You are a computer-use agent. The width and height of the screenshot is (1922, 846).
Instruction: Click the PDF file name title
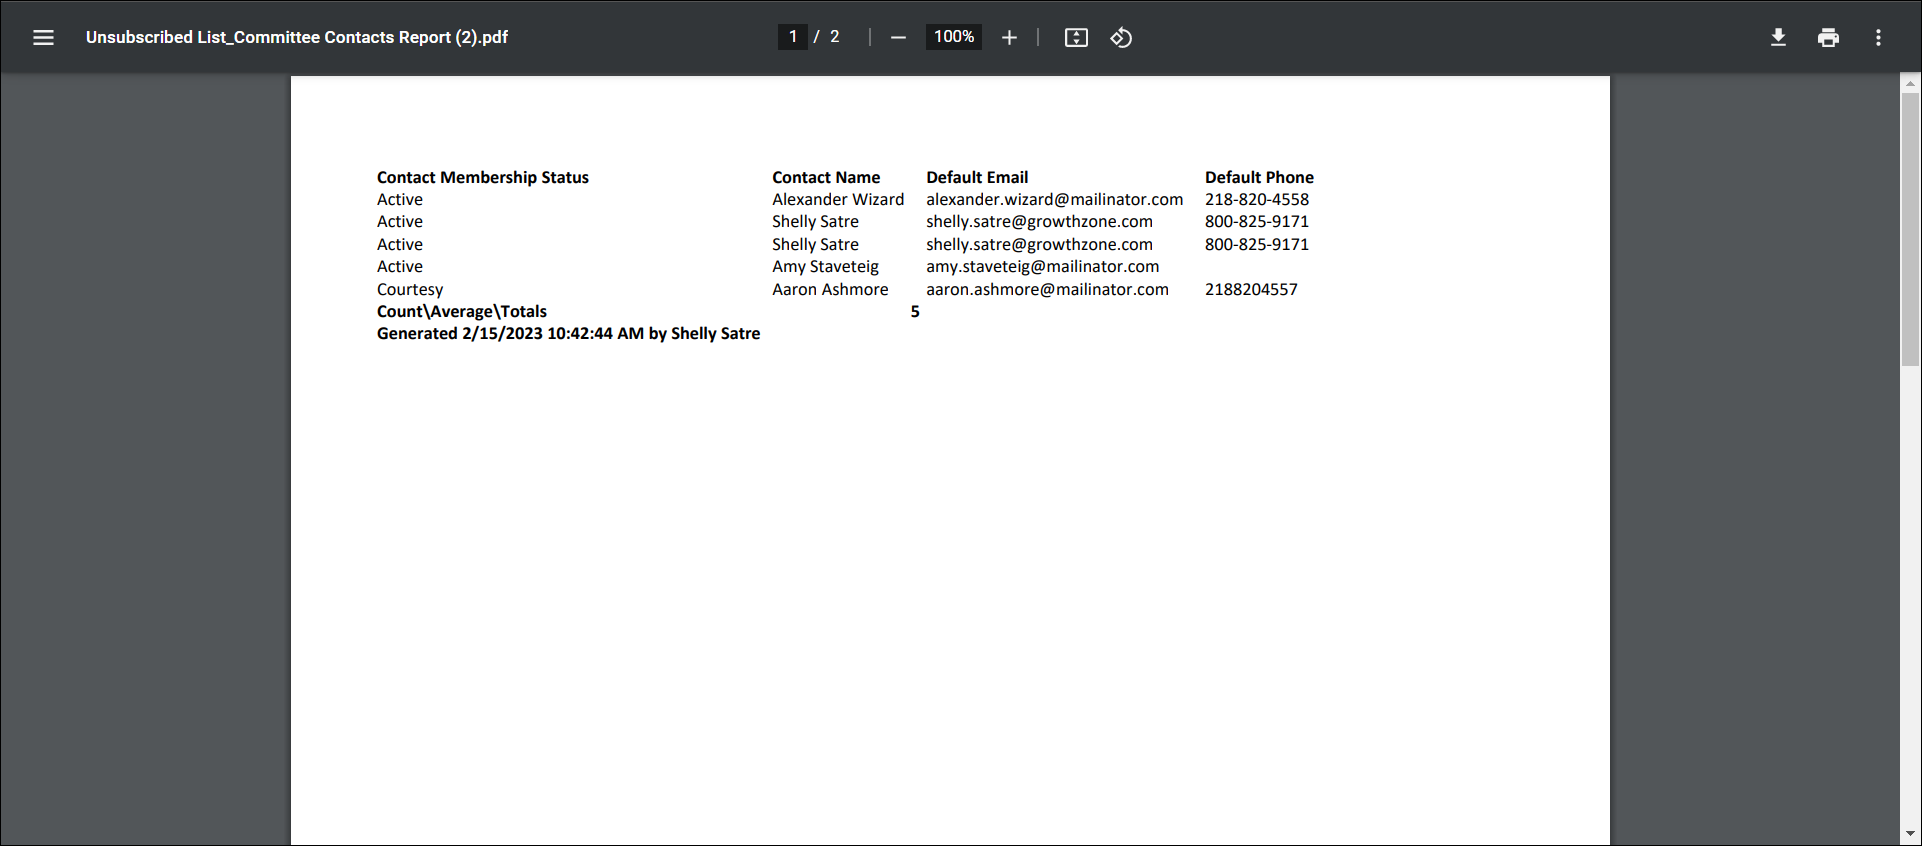coord(297,37)
